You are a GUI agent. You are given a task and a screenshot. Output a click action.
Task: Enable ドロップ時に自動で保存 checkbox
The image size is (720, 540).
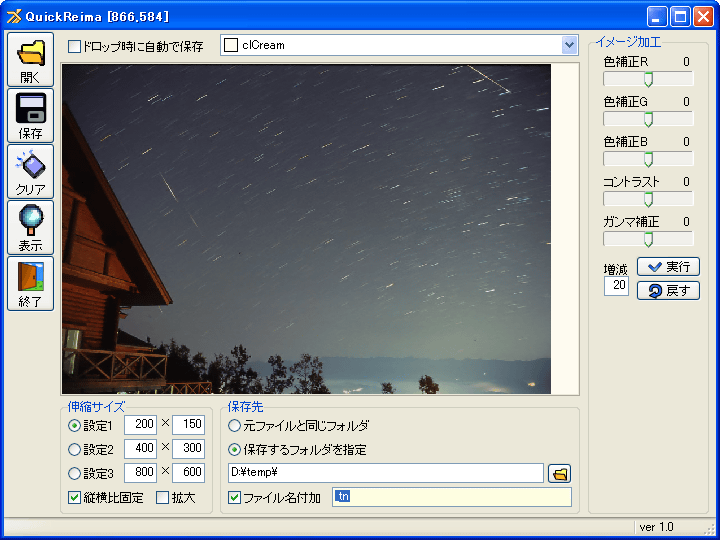(x=74, y=46)
